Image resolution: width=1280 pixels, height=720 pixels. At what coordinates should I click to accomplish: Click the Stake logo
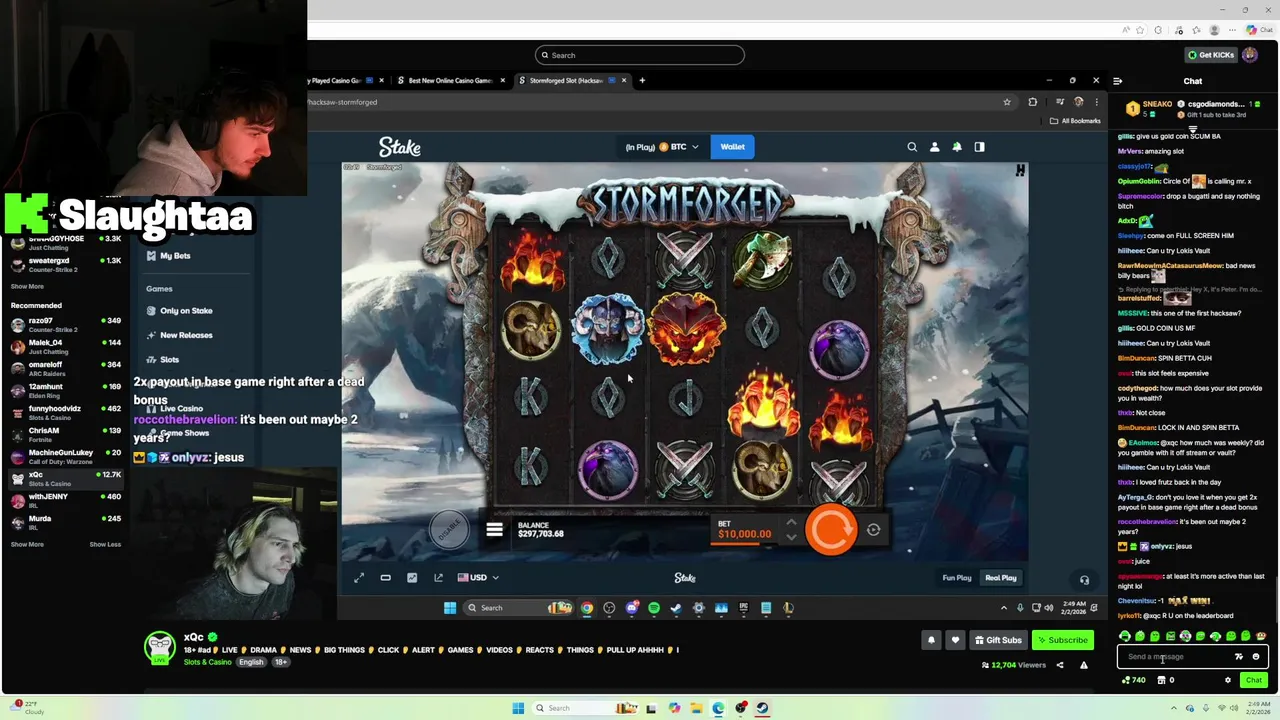(400, 147)
